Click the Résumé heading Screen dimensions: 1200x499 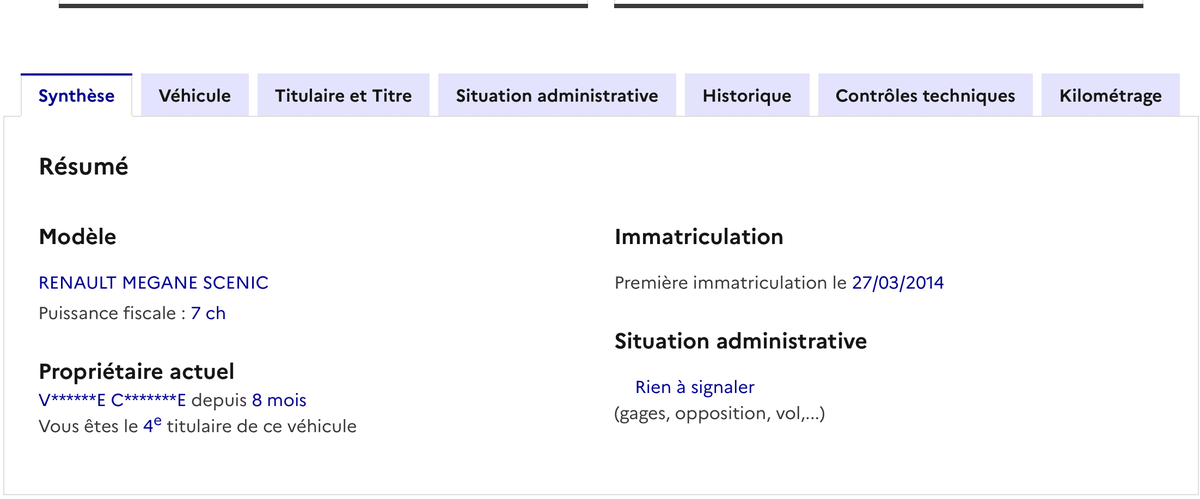(x=83, y=167)
